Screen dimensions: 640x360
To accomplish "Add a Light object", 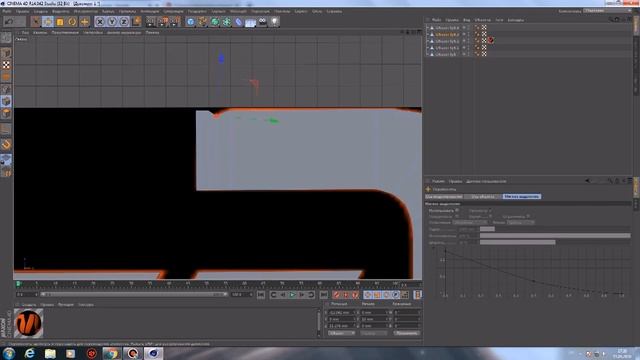I will (x=274, y=21).
